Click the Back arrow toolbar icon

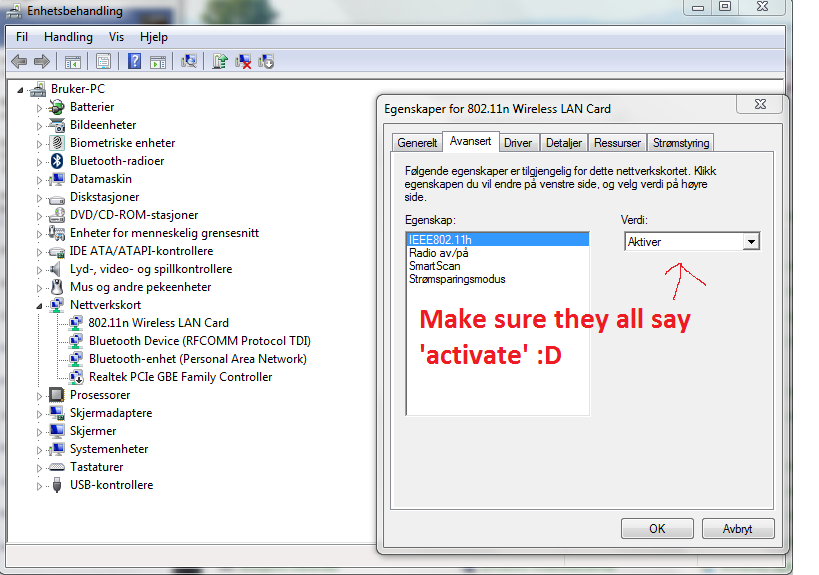pyautogui.click(x=19, y=62)
